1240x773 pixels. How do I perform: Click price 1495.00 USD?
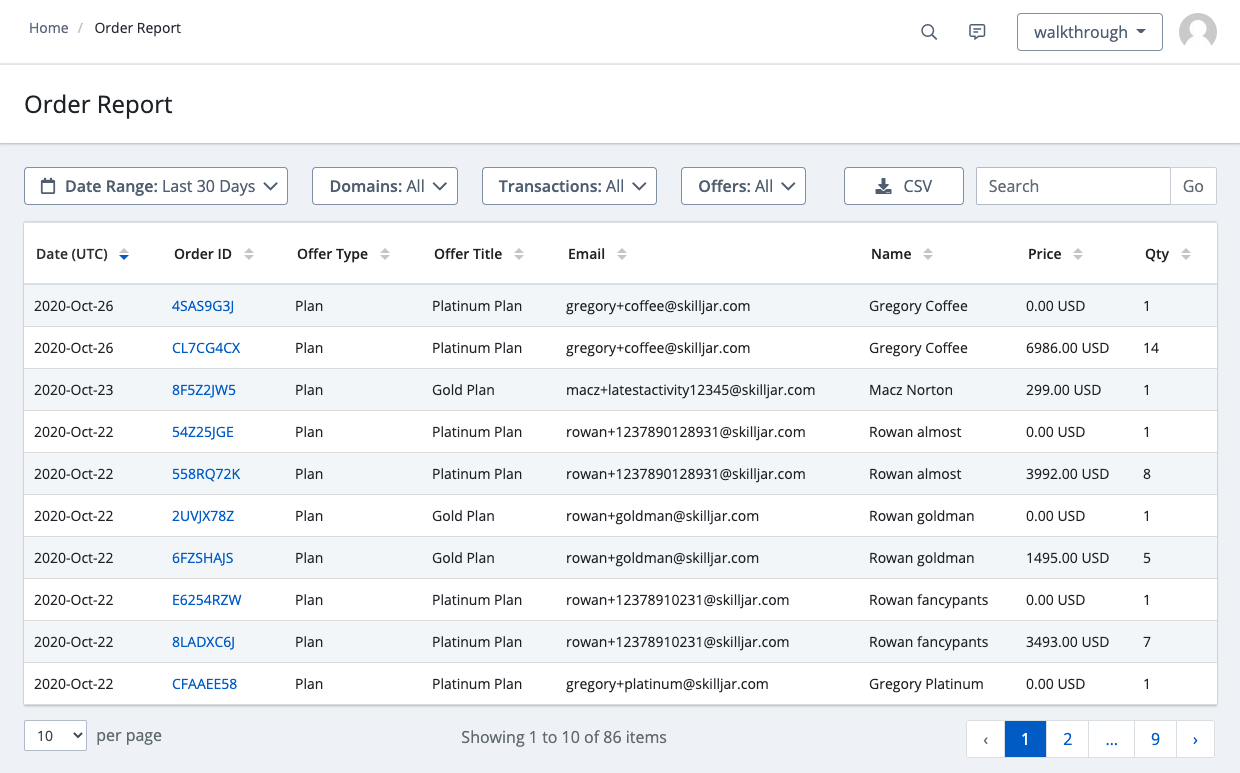1067,558
